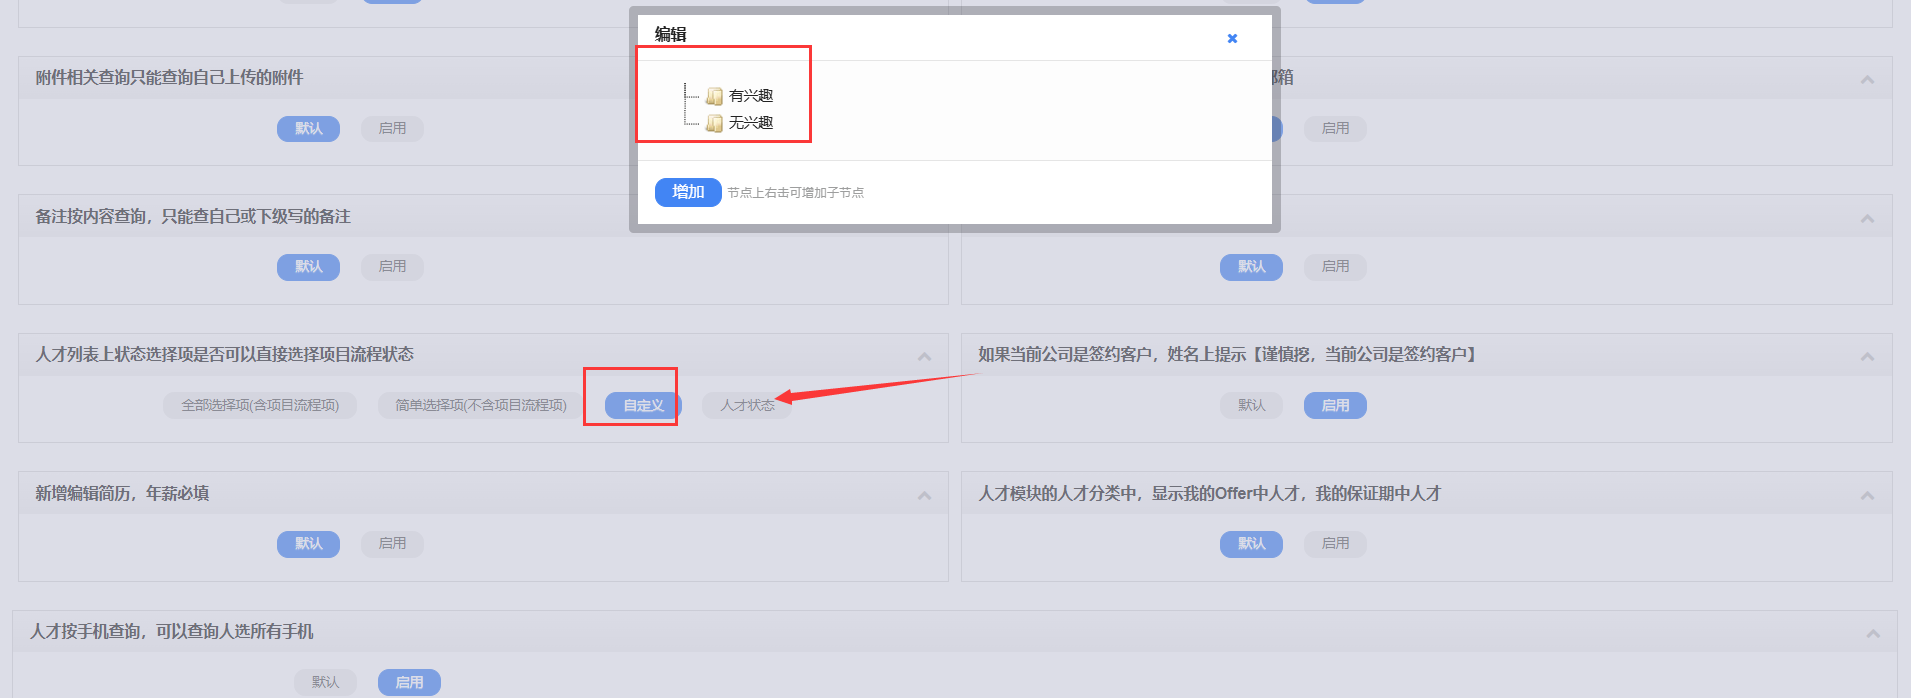Select 默认 for Offer中人才 classification setting

[1251, 544]
